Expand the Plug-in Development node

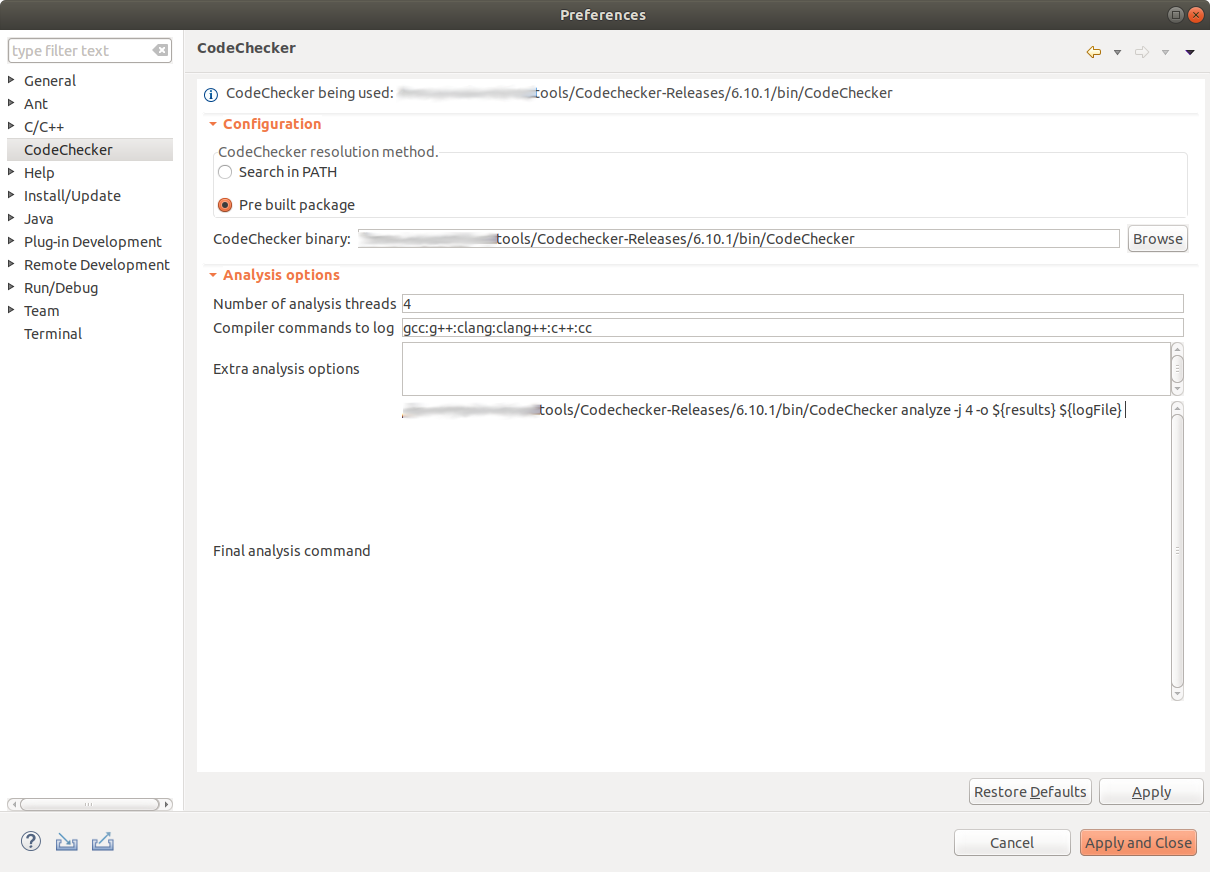(12, 241)
